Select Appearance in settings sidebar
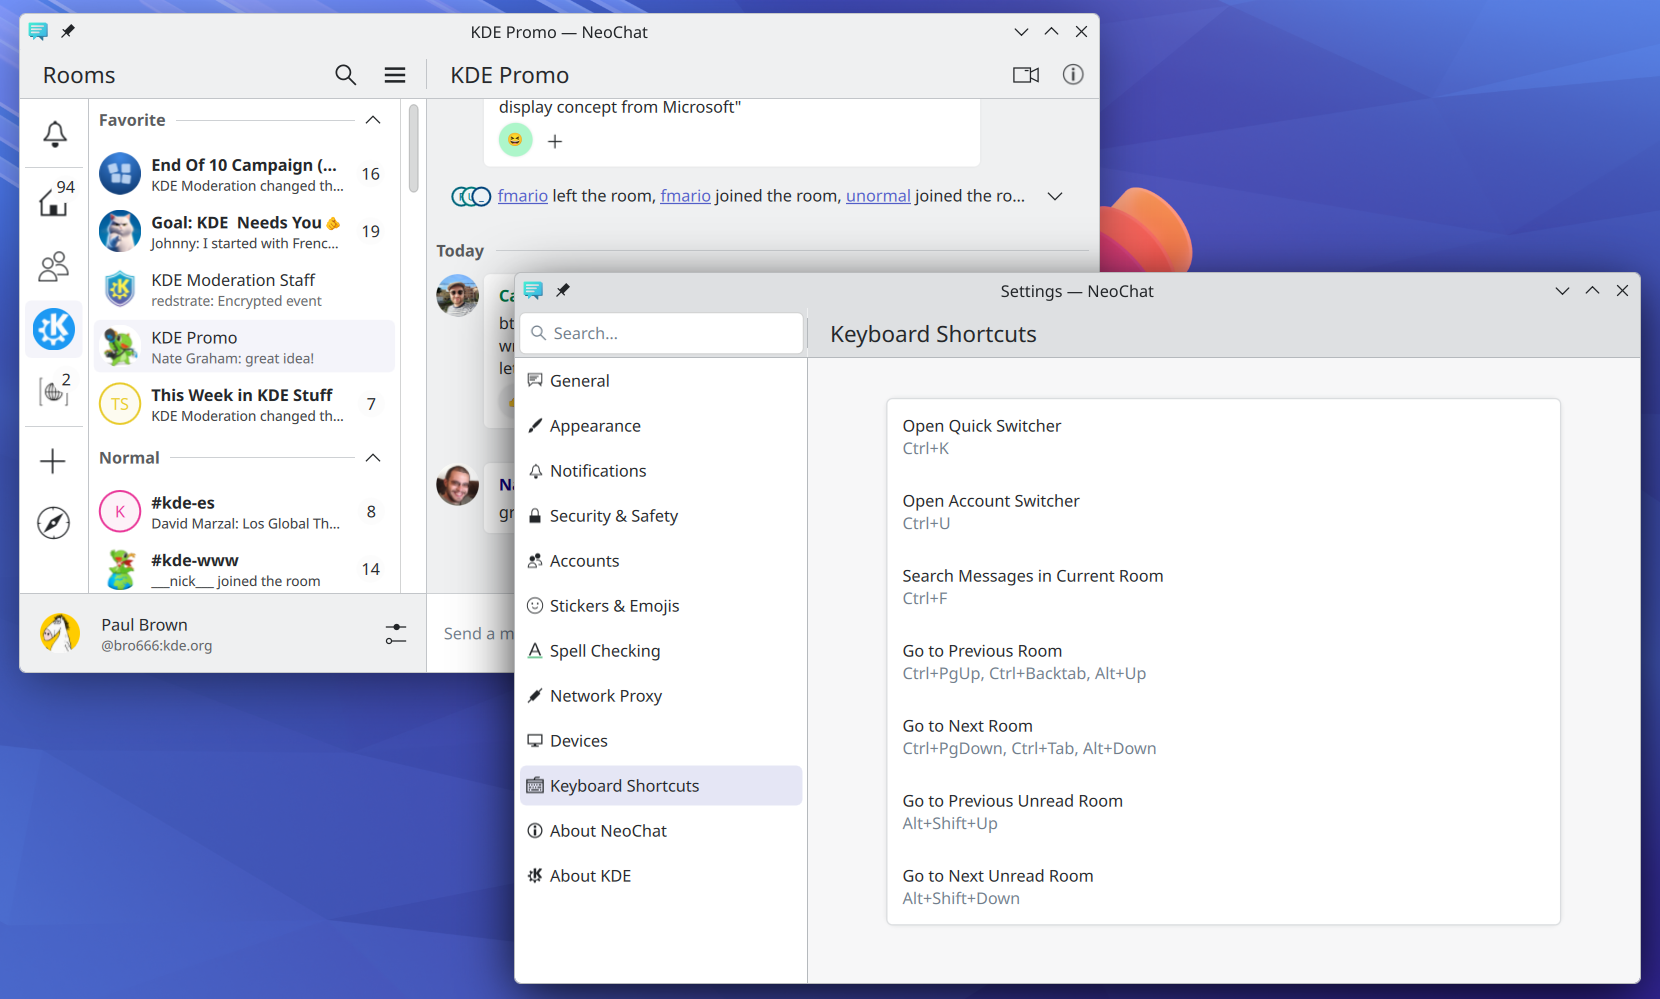Viewport: 1660px width, 999px height. 595,426
